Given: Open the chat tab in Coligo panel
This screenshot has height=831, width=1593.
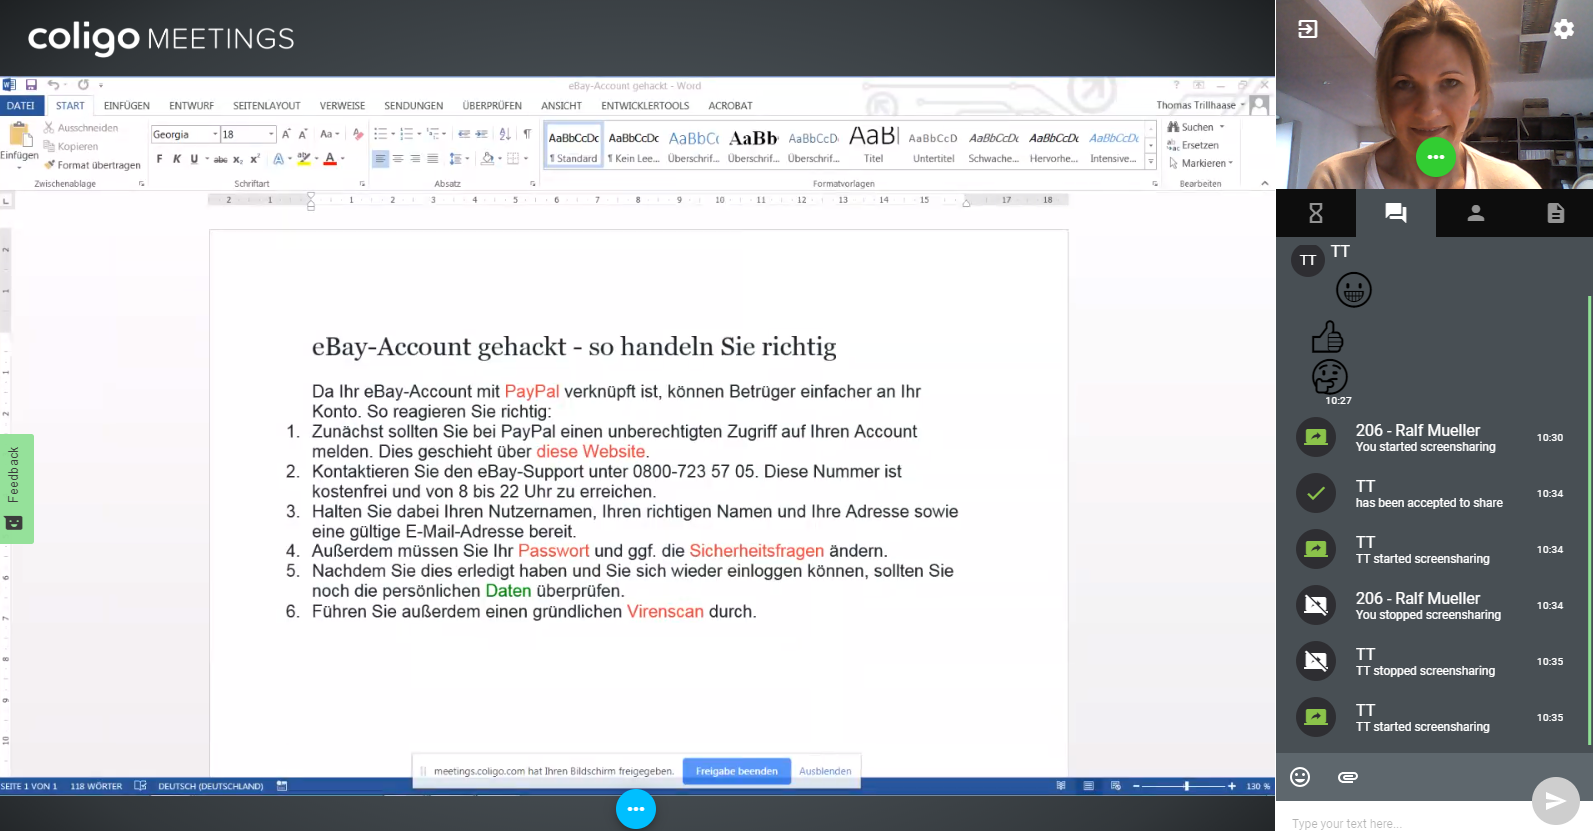Looking at the screenshot, I should pyautogui.click(x=1396, y=213).
